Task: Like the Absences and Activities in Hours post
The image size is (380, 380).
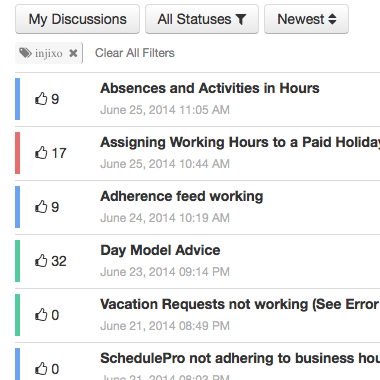Action: coord(41,99)
